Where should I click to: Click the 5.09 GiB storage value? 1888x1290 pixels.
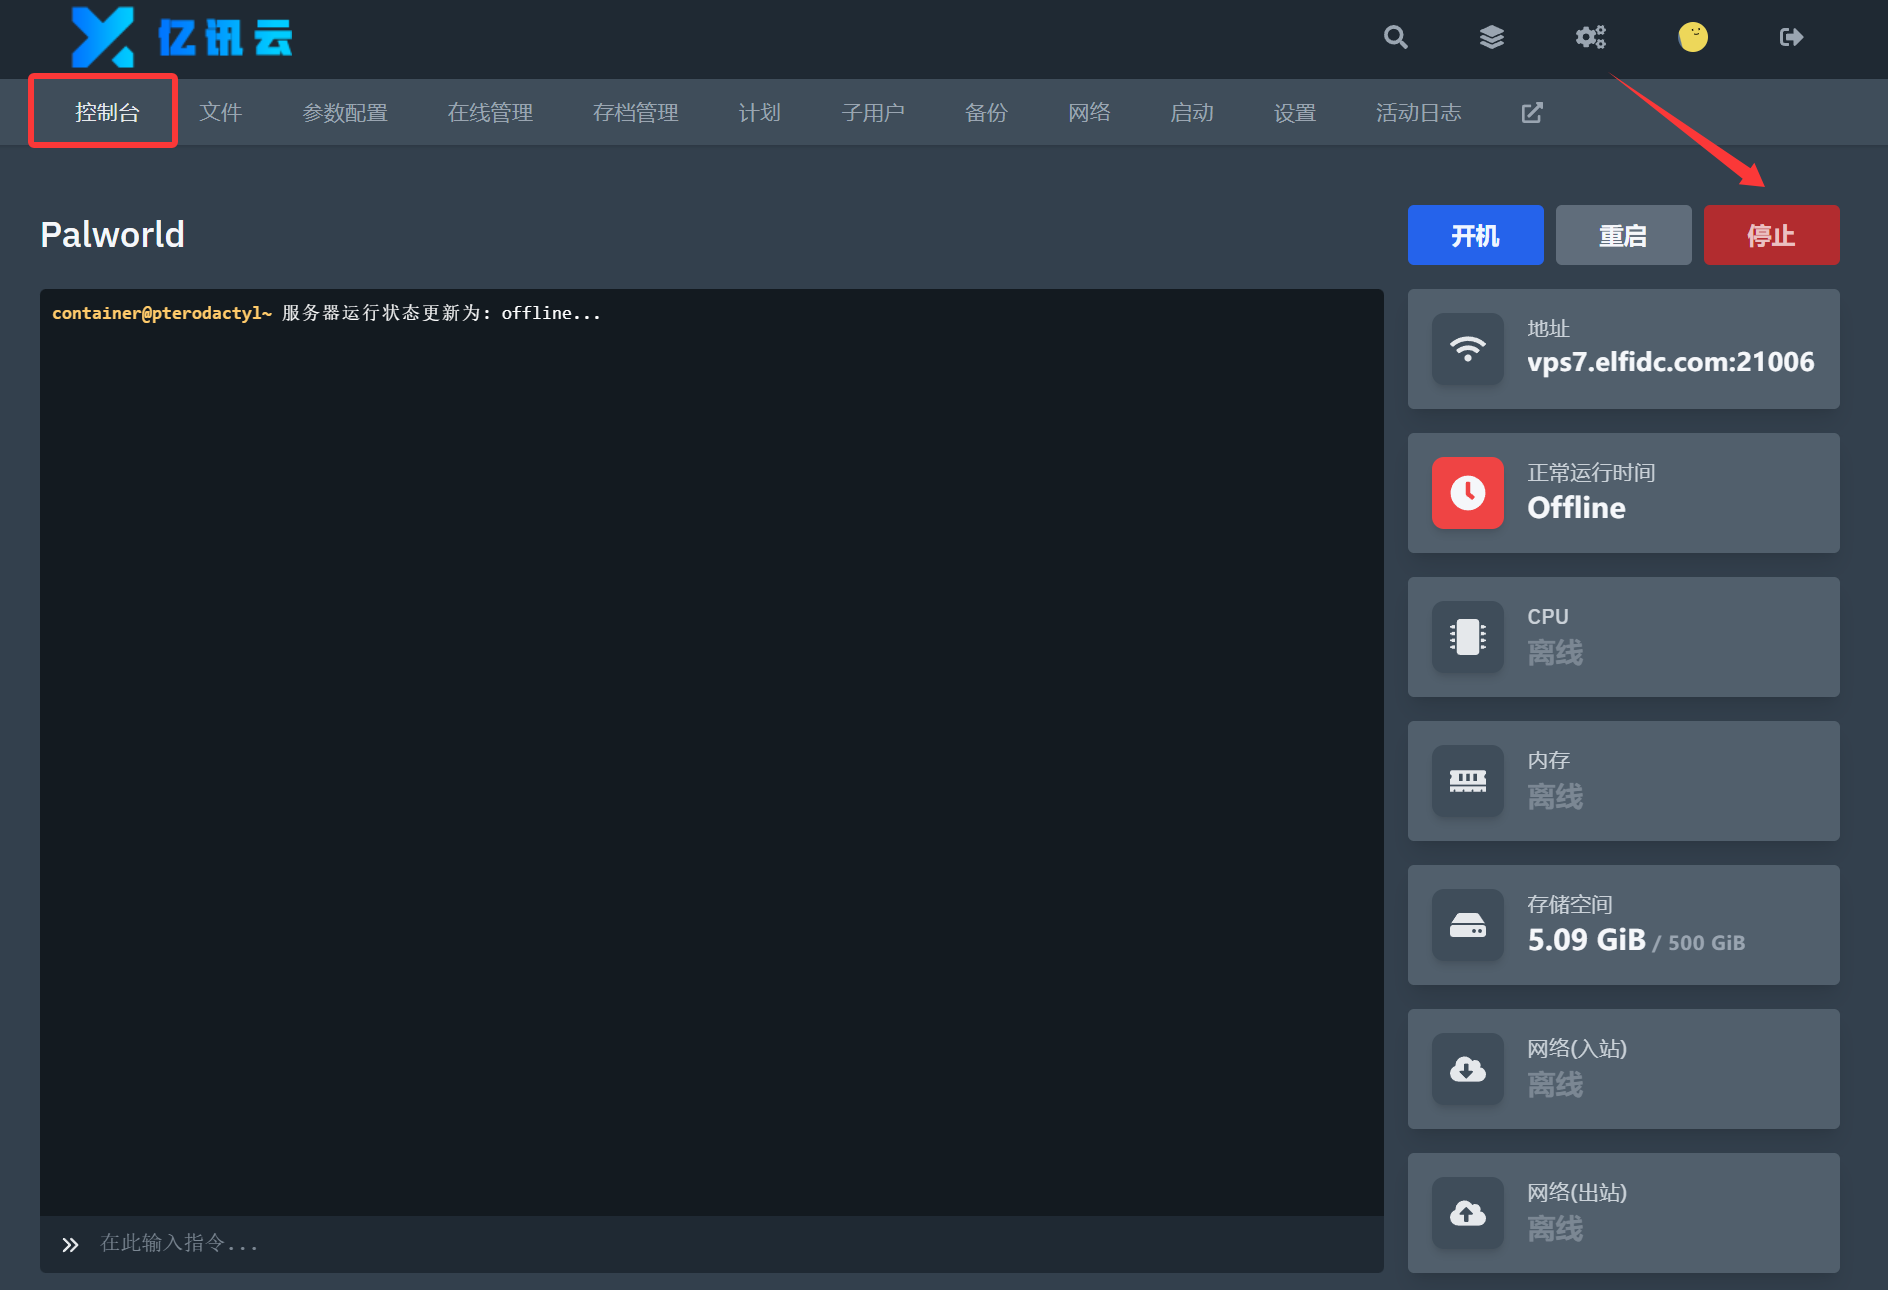pos(1587,940)
